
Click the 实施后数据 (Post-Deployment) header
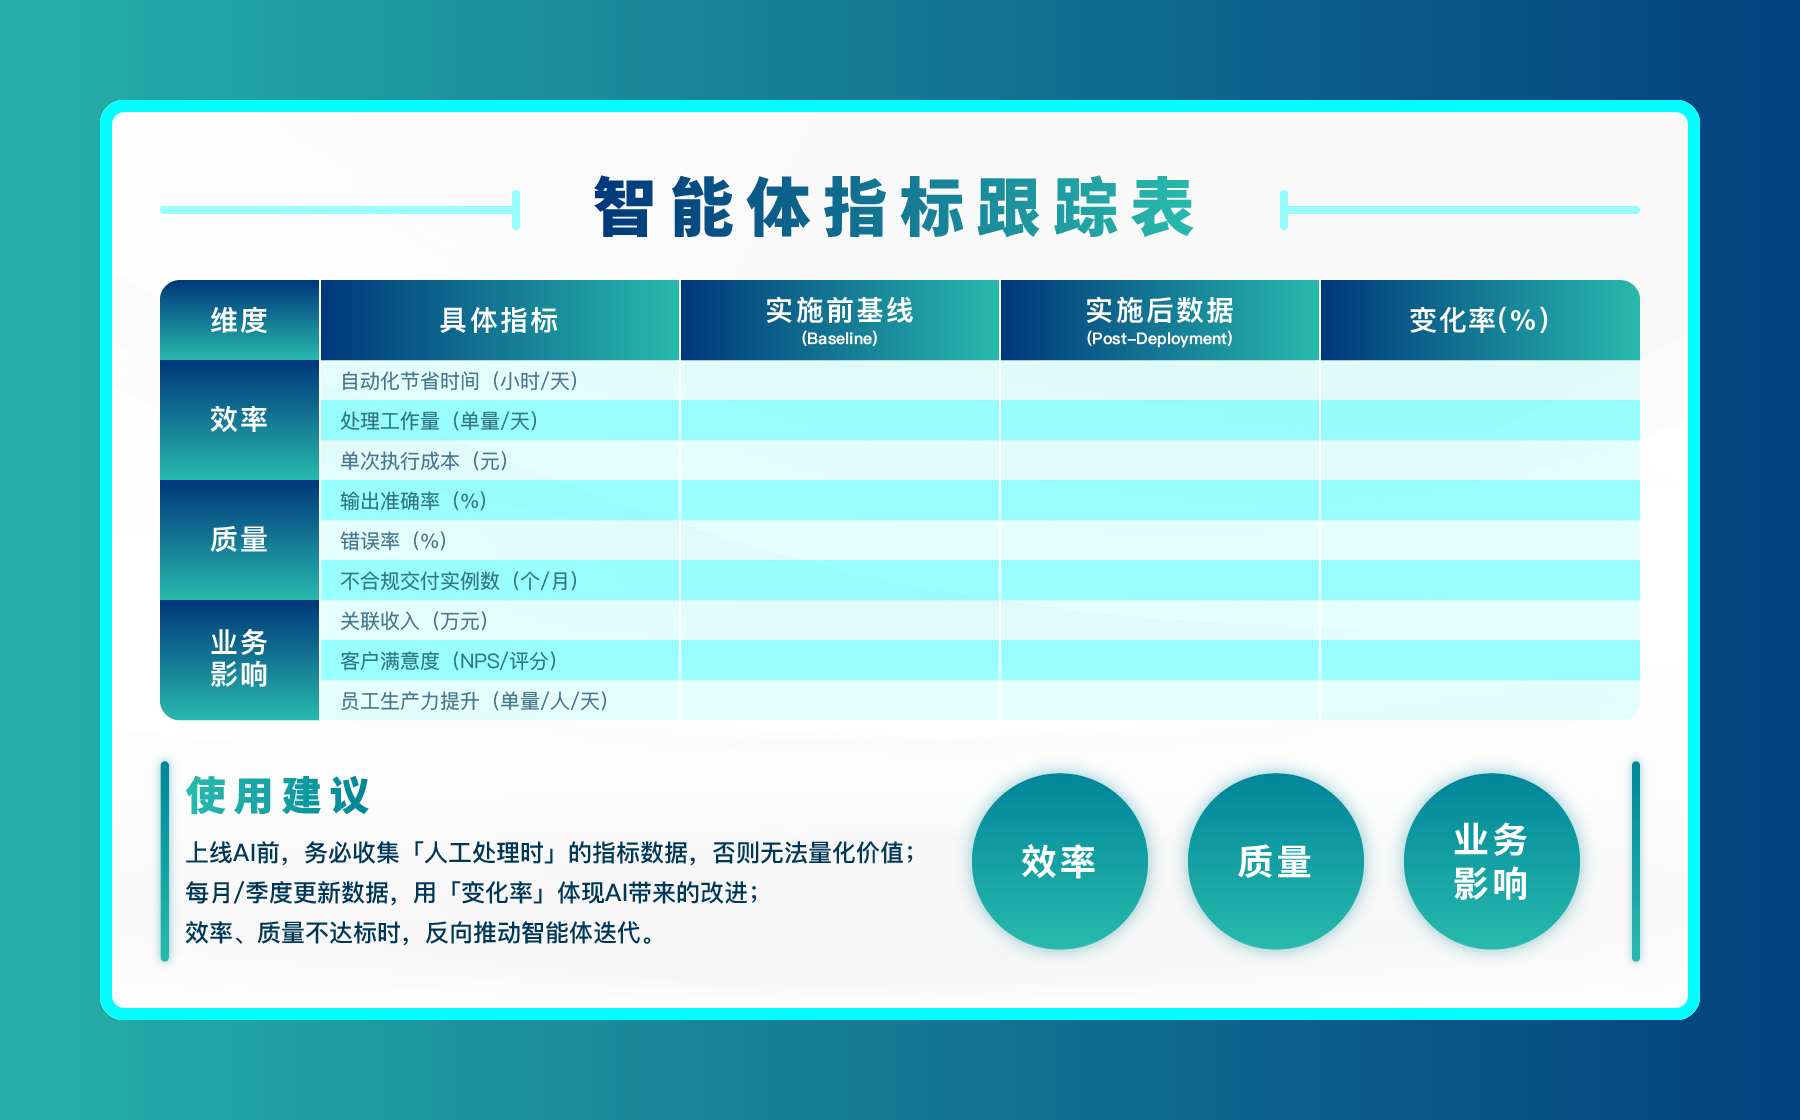tap(1159, 320)
